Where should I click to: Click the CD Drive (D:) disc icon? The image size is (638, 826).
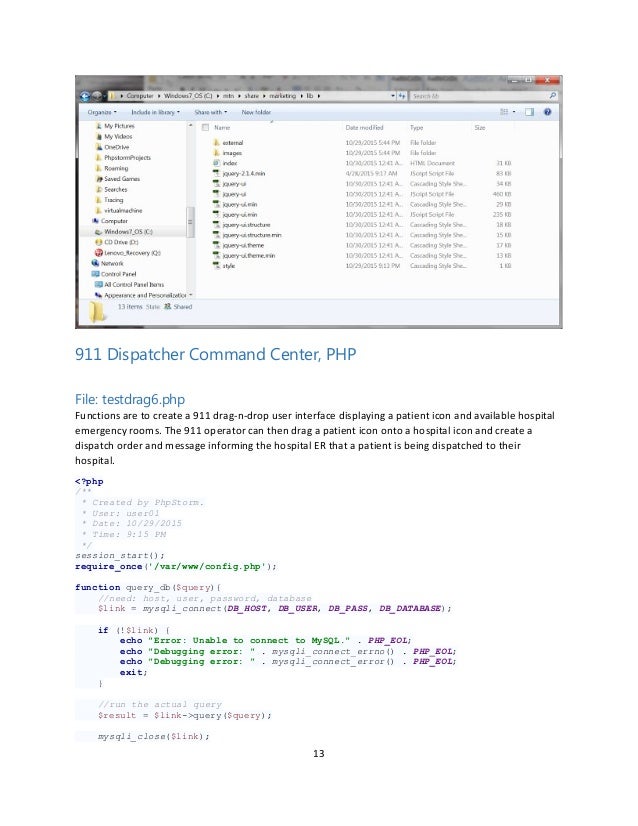[x=99, y=242]
